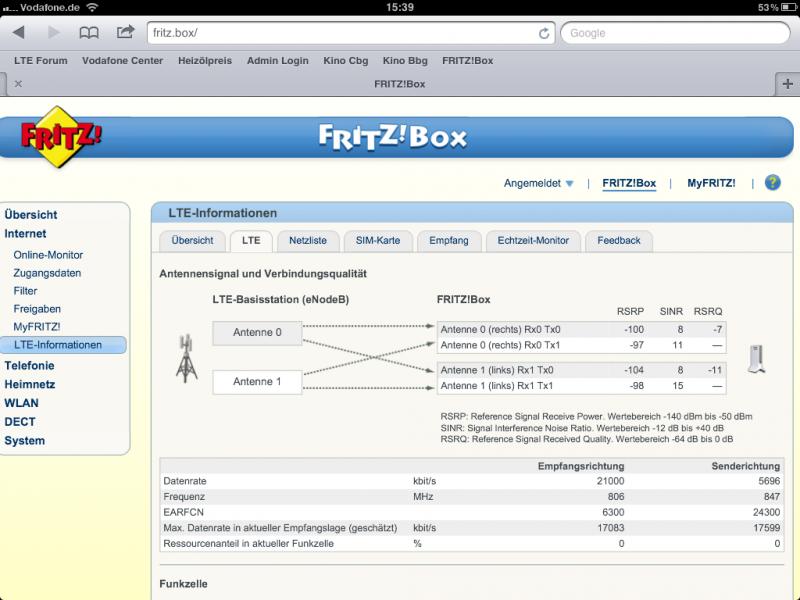
Task: Select LTE-Informationen in sidebar
Action: point(63,345)
